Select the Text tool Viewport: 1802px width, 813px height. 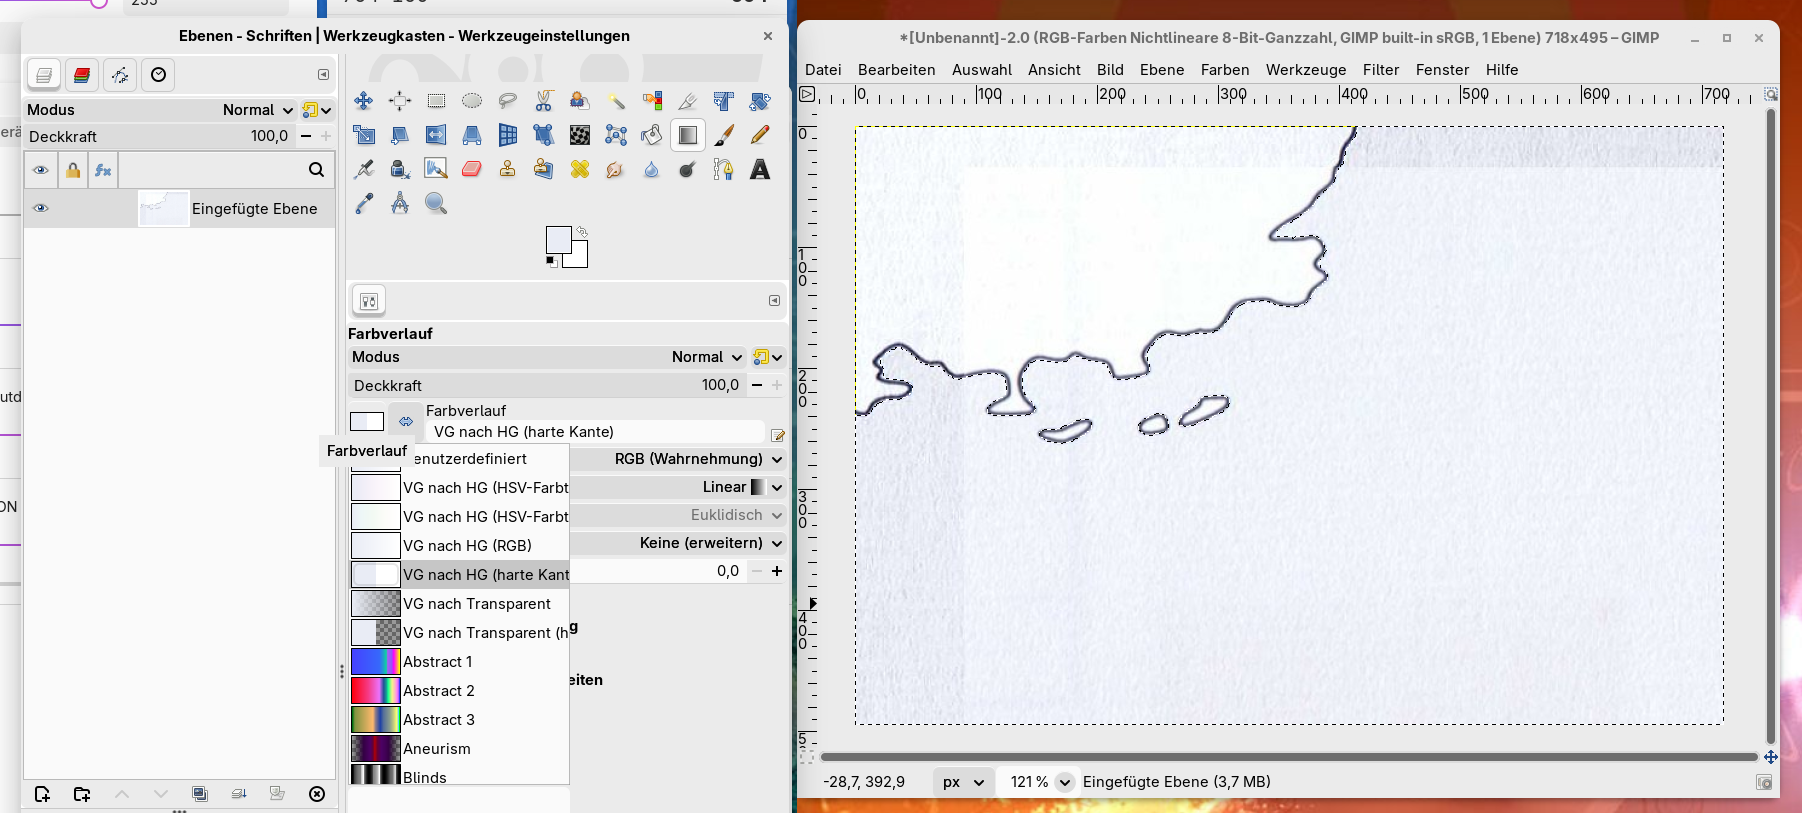click(760, 169)
